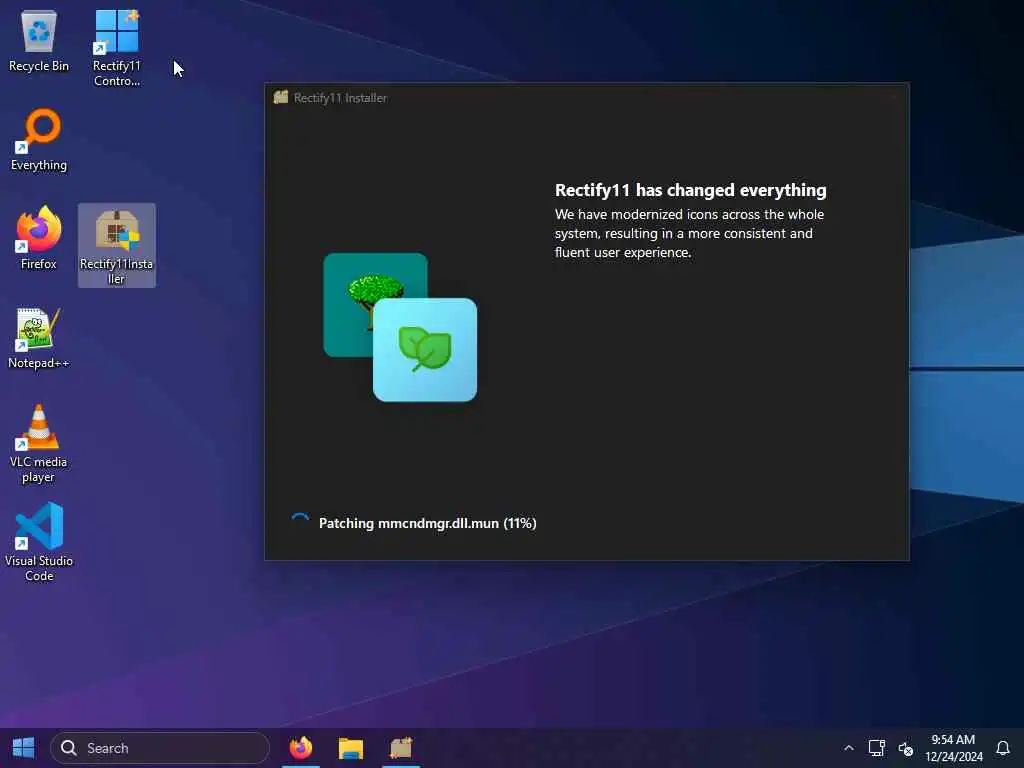Image resolution: width=1024 pixels, height=768 pixels.
Task: Click the 'Rectify11 has changed everything' heading
Action: coord(690,190)
